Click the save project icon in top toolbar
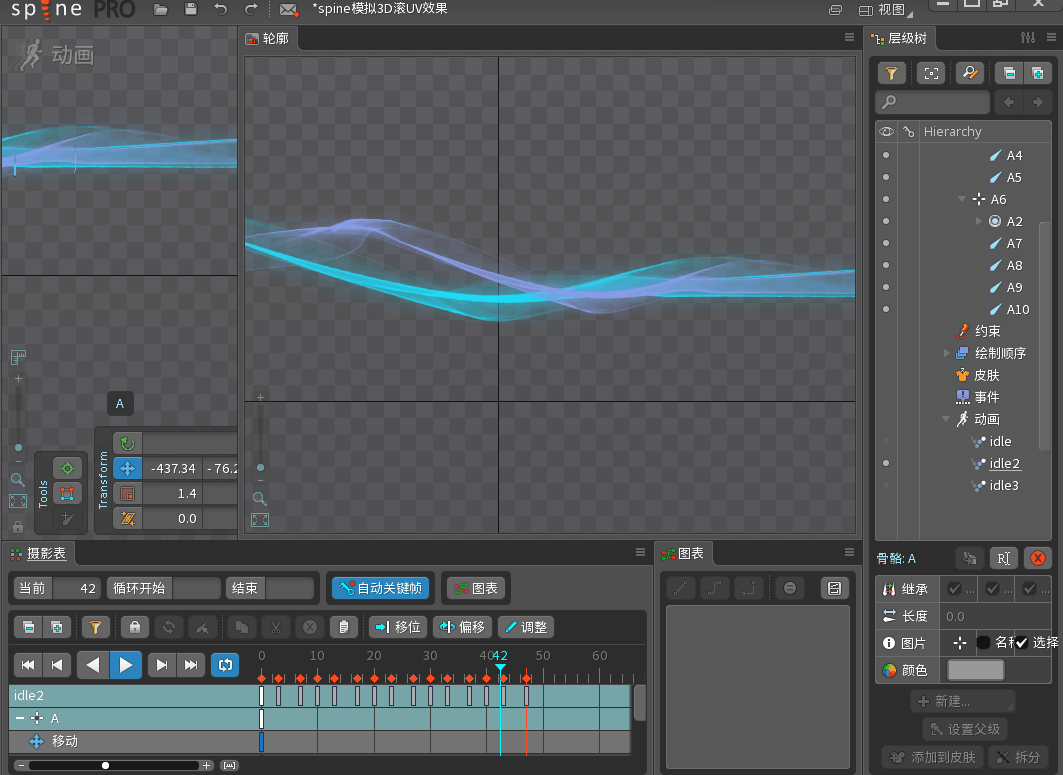The width and height of the screenshot is (1063, 775). (x=191, y=10)
